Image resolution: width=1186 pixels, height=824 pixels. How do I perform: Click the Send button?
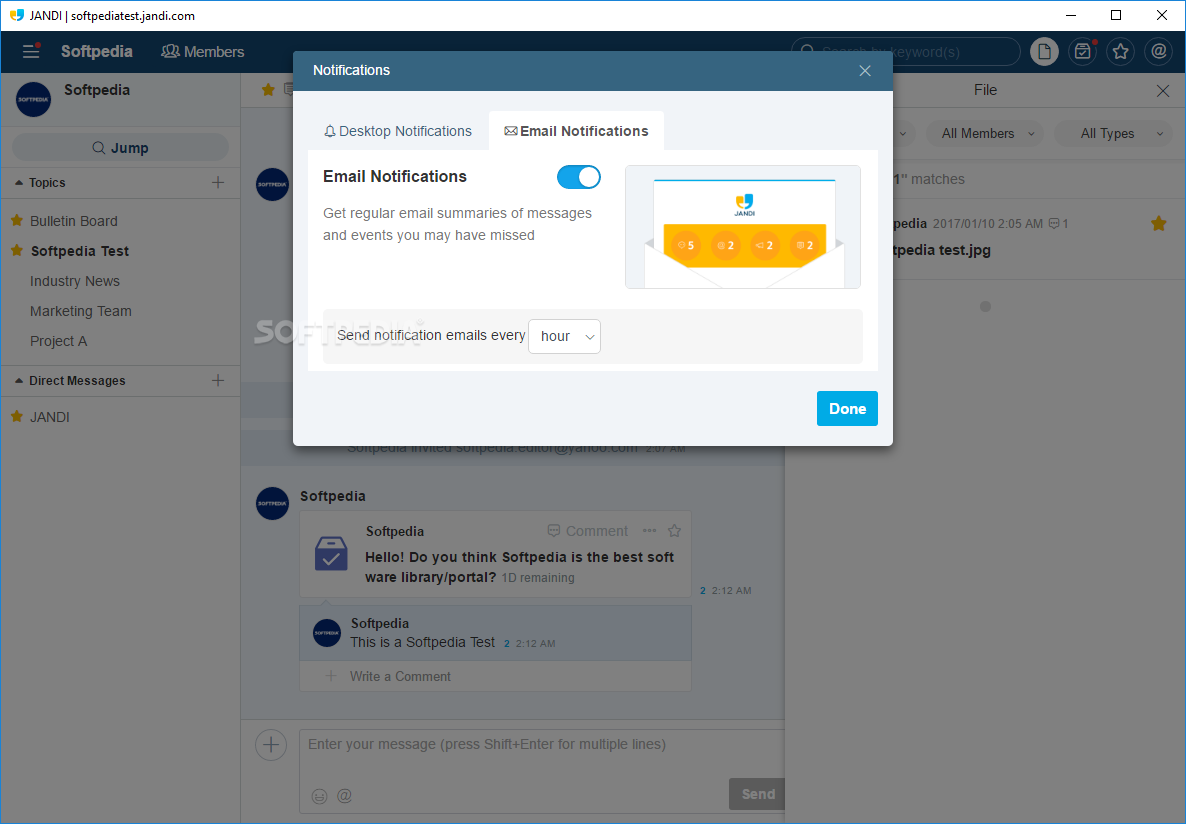coord(757,794)
